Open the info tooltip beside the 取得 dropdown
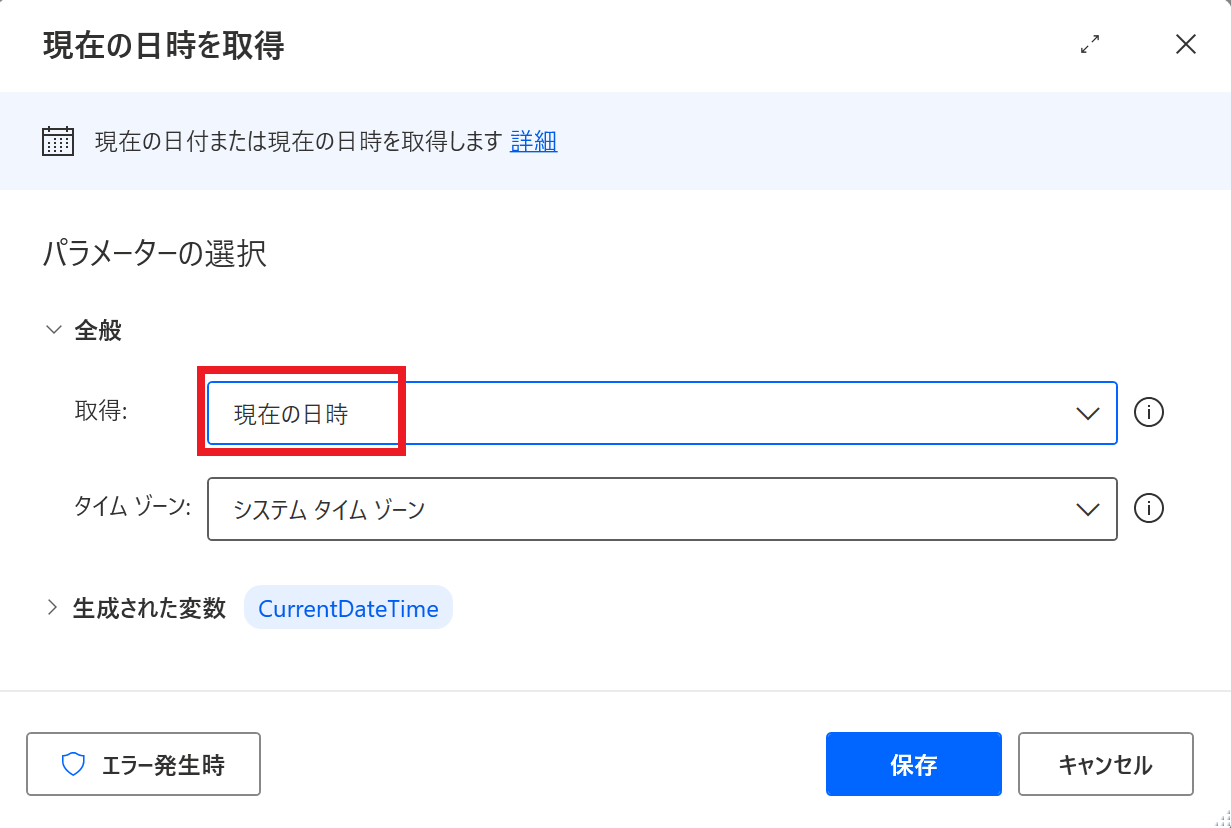 pyautogui.click(x=1149, y=412)
